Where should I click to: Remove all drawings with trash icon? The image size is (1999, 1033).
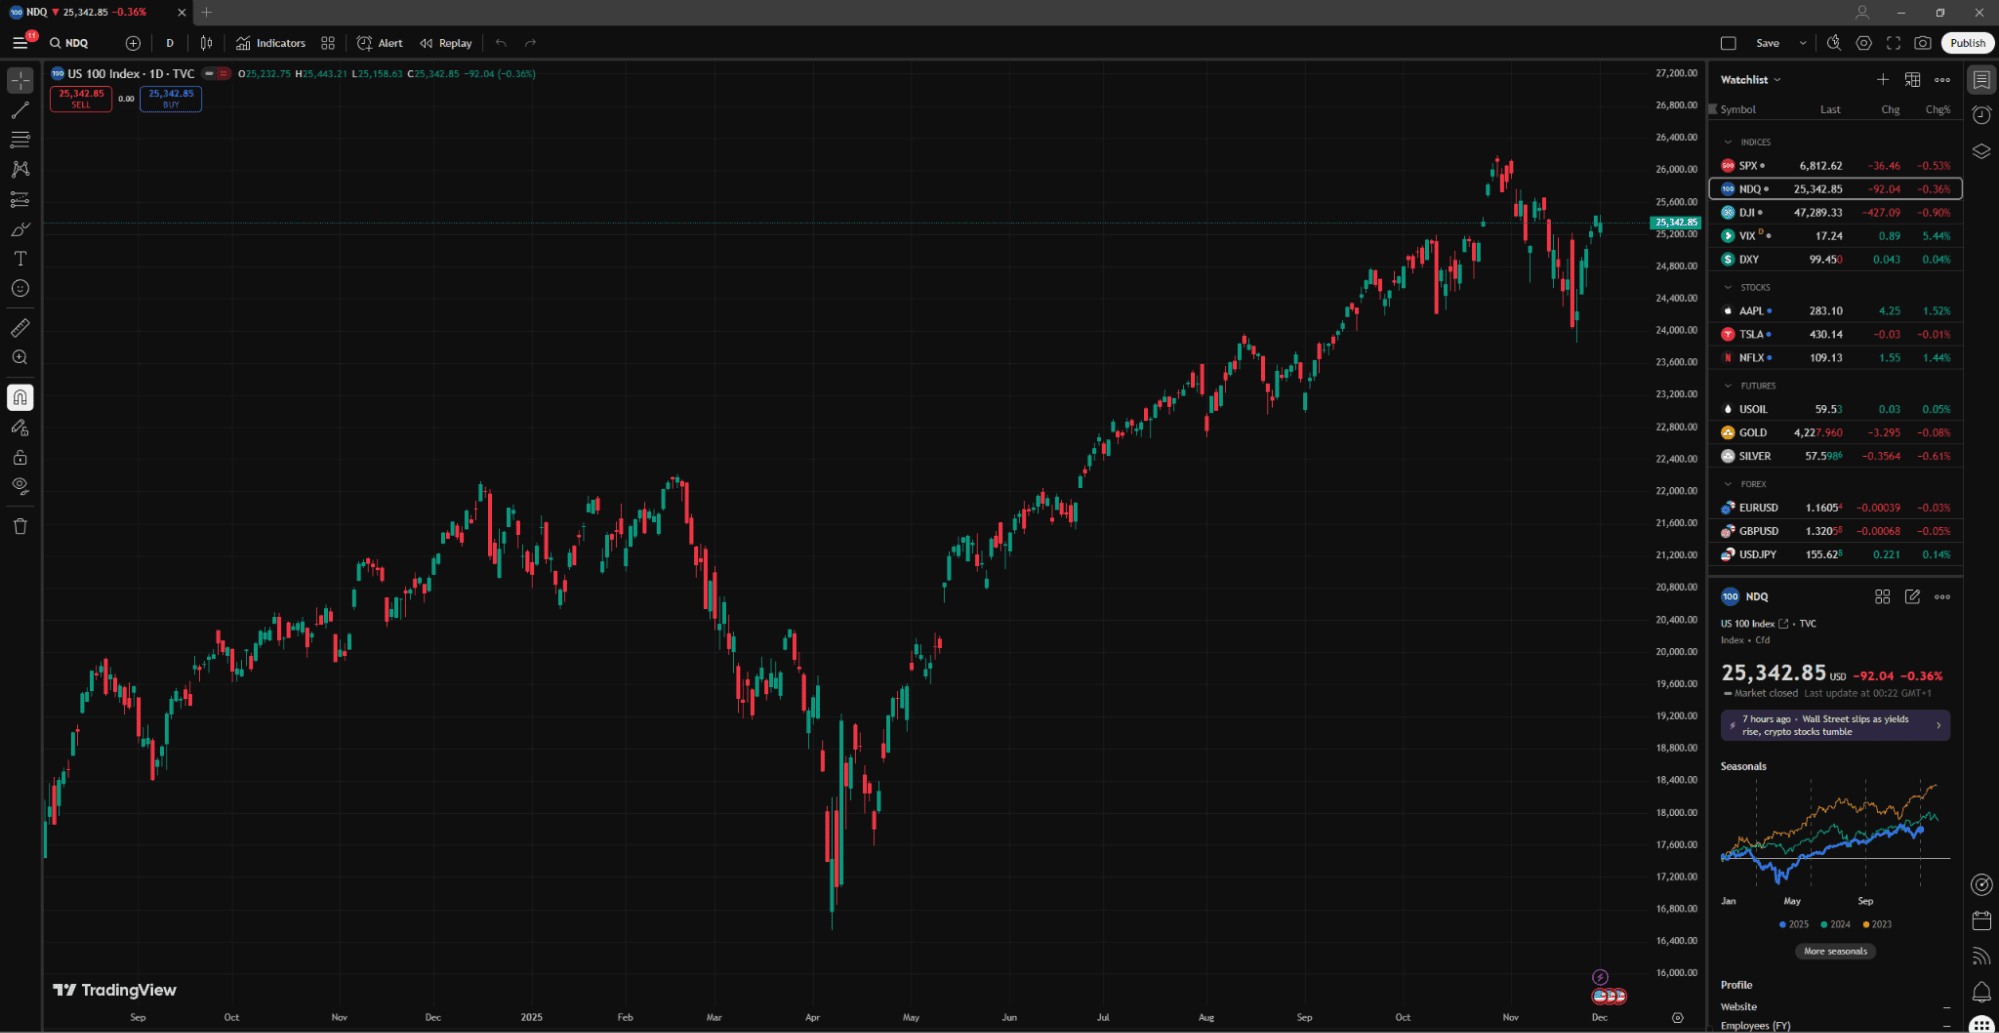click(x=20, y=525)
